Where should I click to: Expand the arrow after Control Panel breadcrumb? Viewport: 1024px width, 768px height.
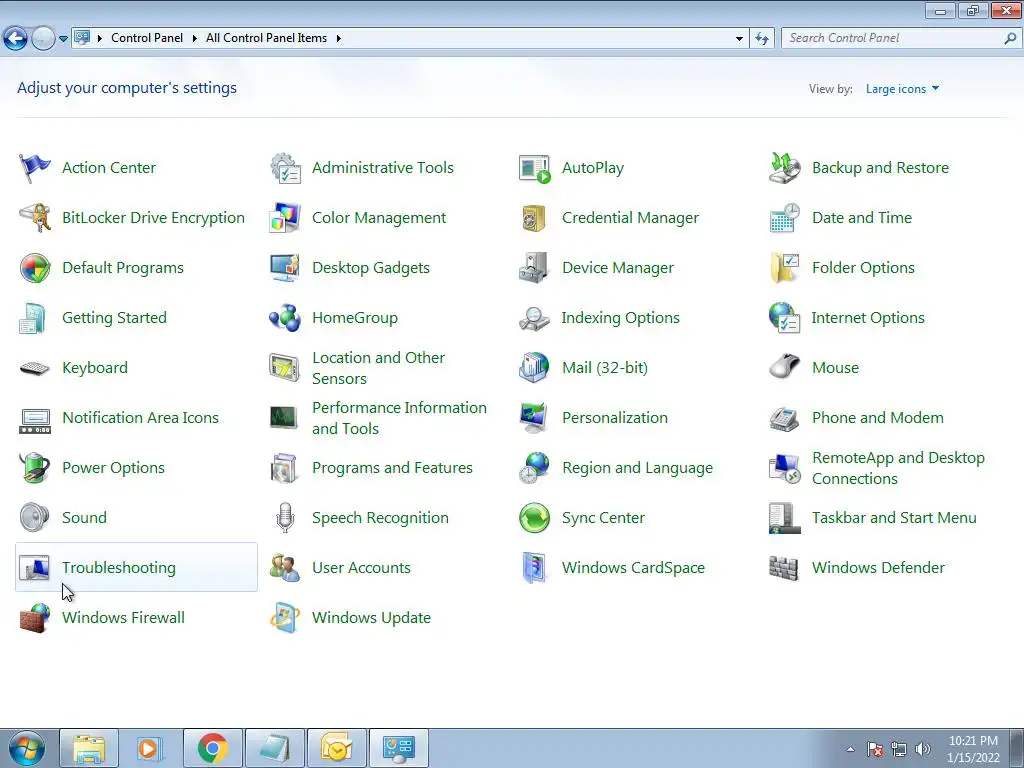pos(195,39)
